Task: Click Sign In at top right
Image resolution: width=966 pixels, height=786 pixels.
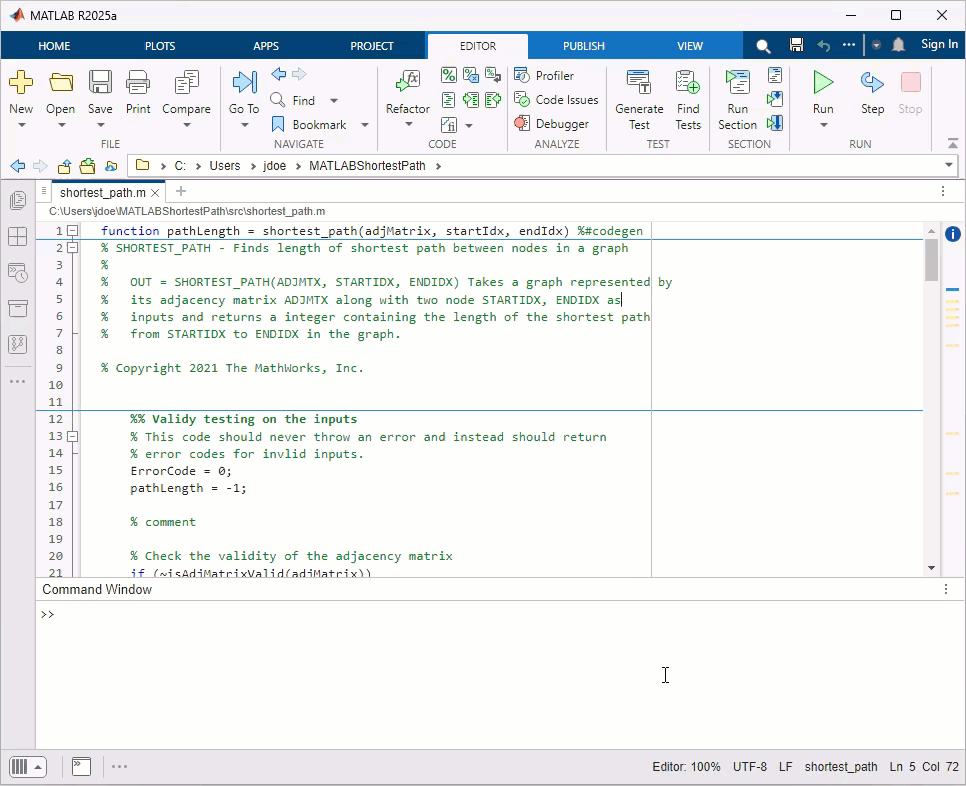Action: point(939,44)
